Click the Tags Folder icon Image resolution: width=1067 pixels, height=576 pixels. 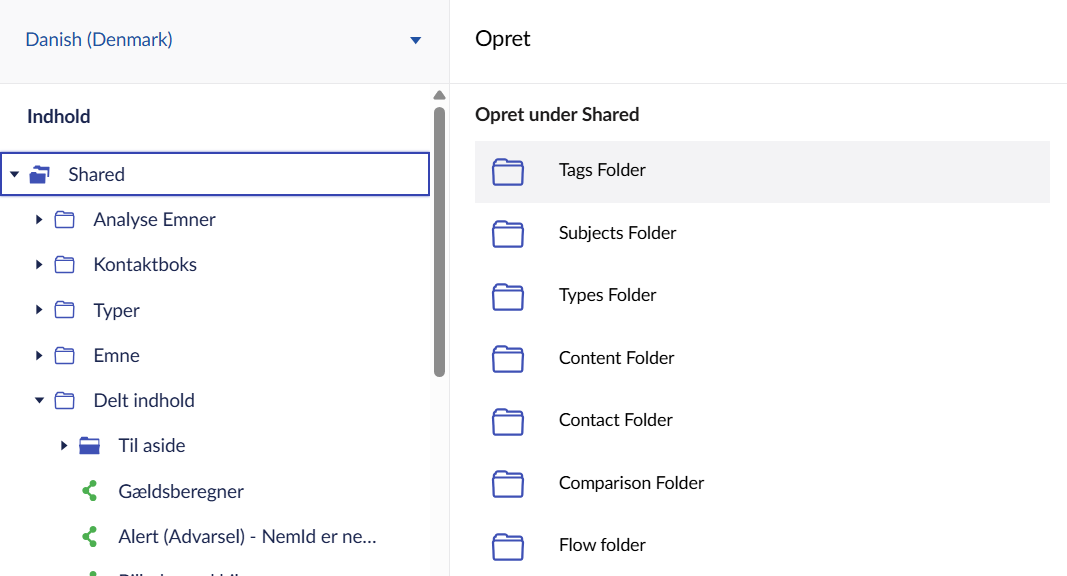tap(508, 172)
